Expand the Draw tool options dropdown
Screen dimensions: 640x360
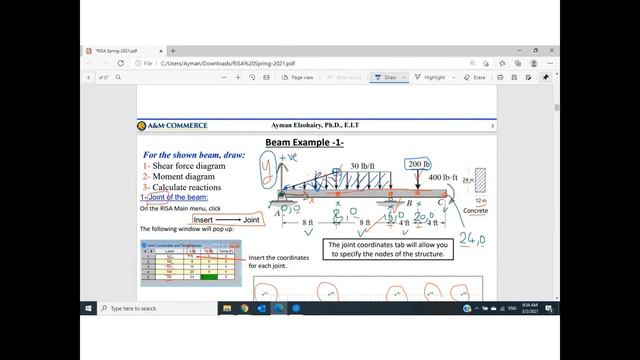pos(404,77)
